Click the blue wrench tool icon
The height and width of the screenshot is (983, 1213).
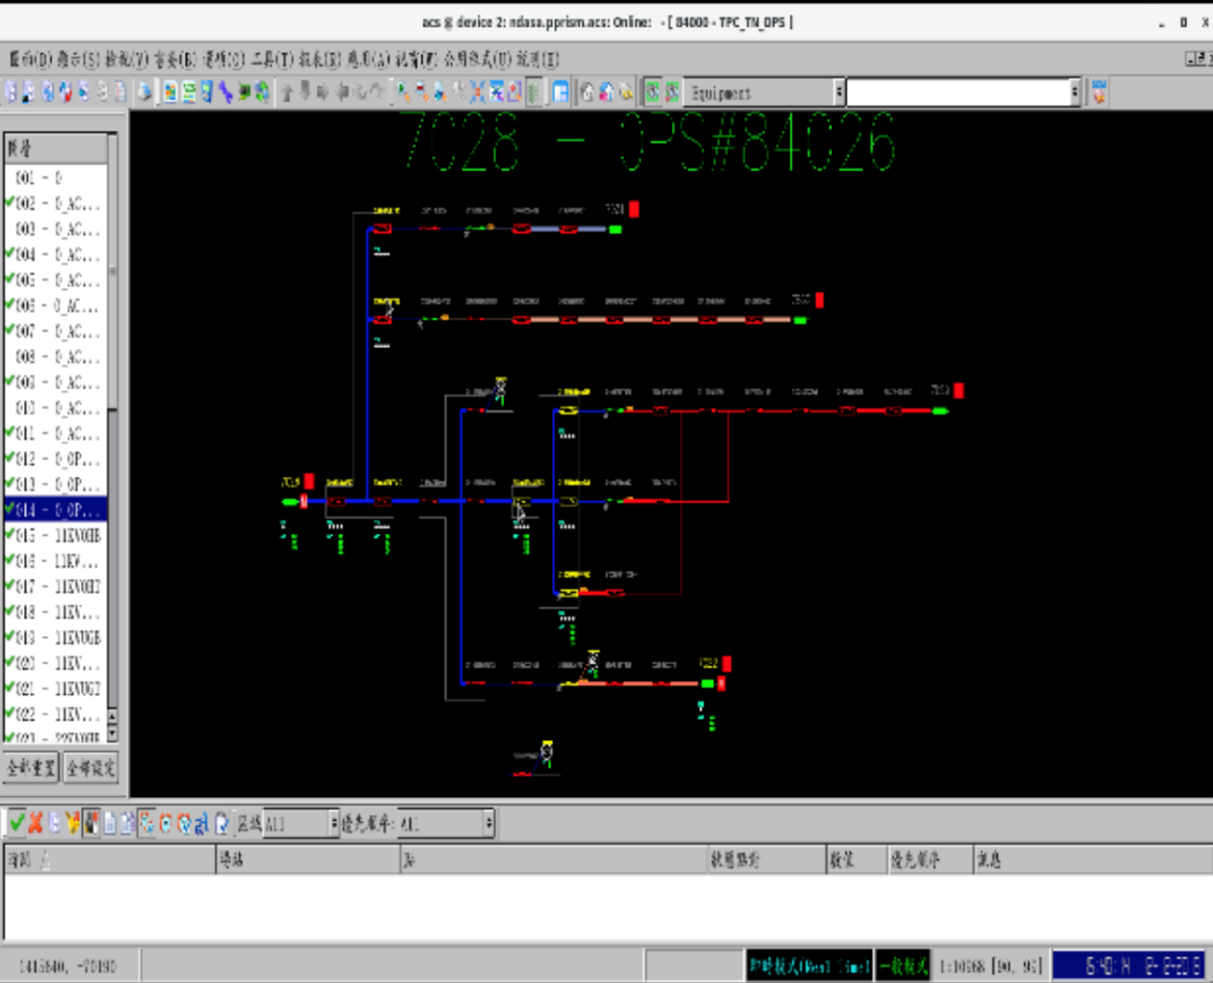click(x=226, y=93)
